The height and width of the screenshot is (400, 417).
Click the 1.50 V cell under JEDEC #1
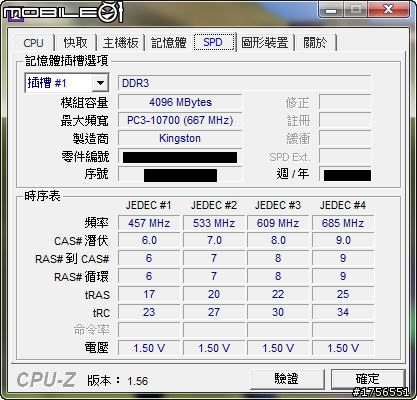[149, 348]
